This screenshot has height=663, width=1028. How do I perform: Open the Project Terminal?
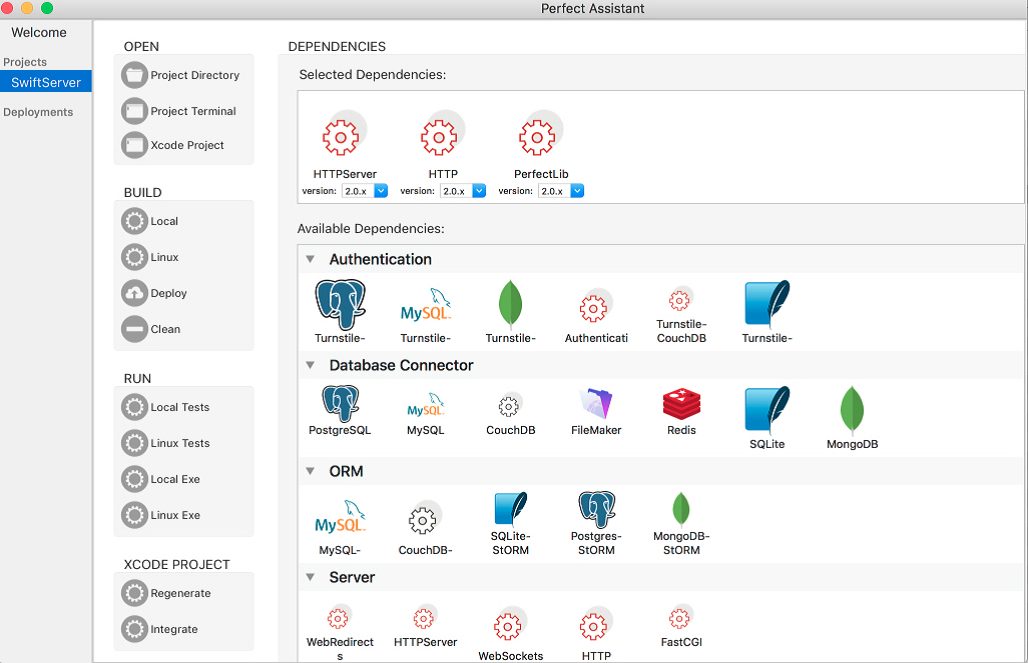click(x=179, y=111)
